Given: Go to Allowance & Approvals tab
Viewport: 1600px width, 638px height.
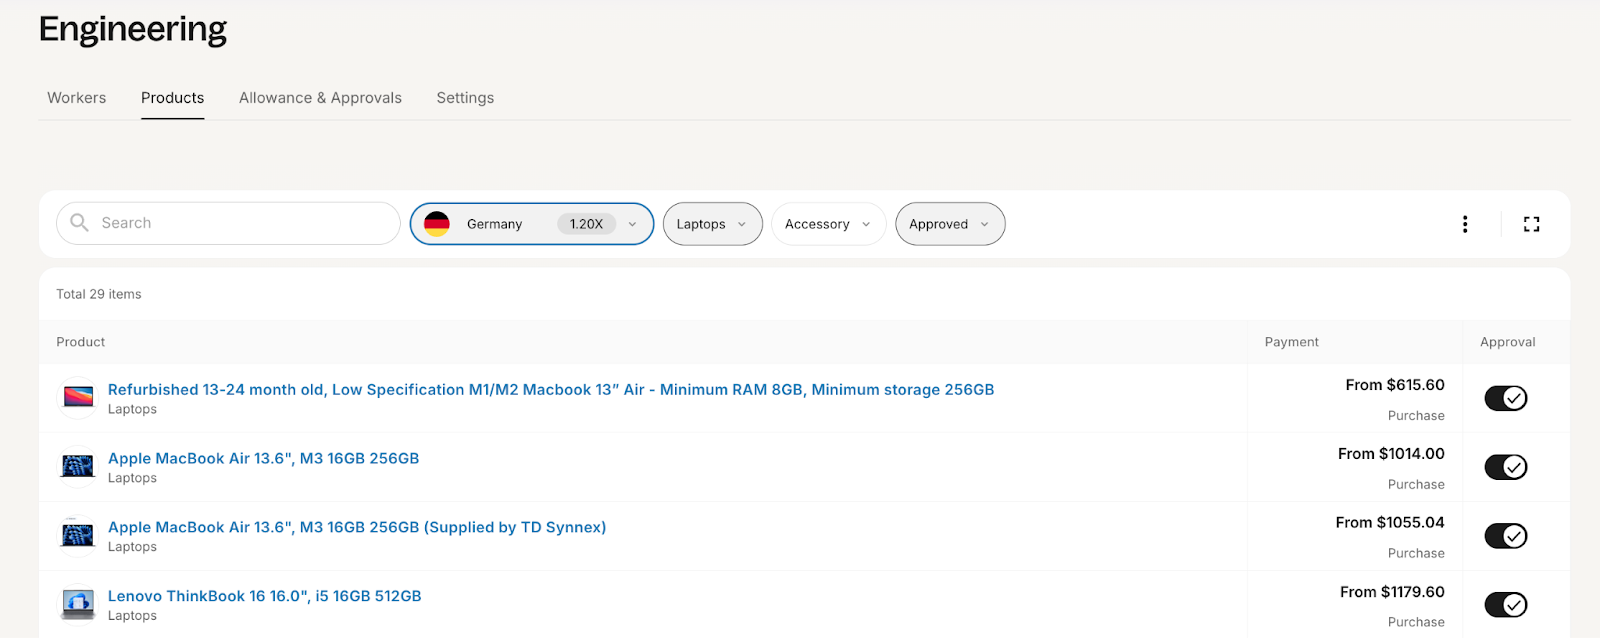Looking at the screenshot, I should [x=320, y=98].
